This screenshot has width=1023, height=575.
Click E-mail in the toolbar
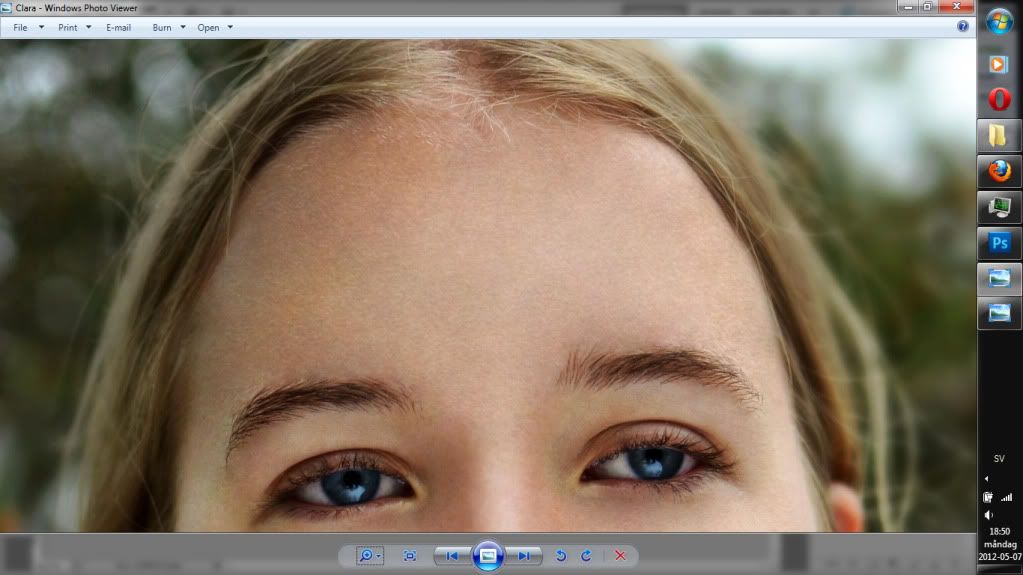tap(119, 27)
